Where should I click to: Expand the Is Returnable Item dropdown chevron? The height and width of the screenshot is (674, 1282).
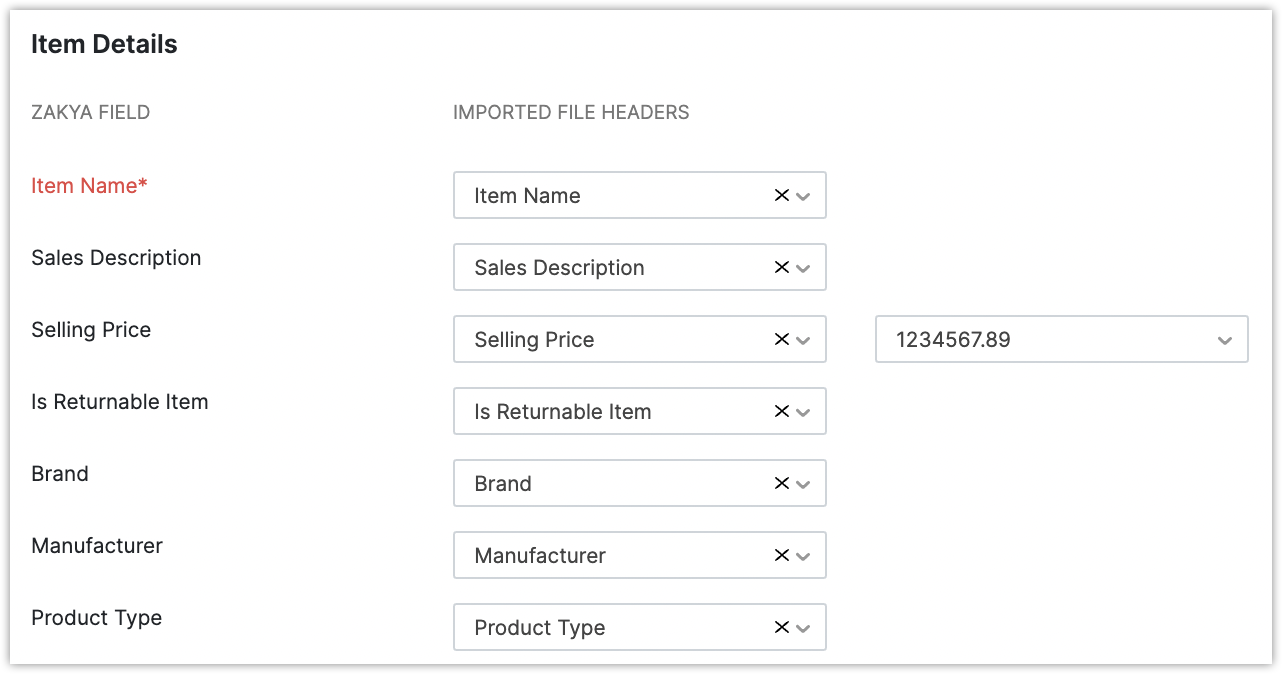pos(803,412)
